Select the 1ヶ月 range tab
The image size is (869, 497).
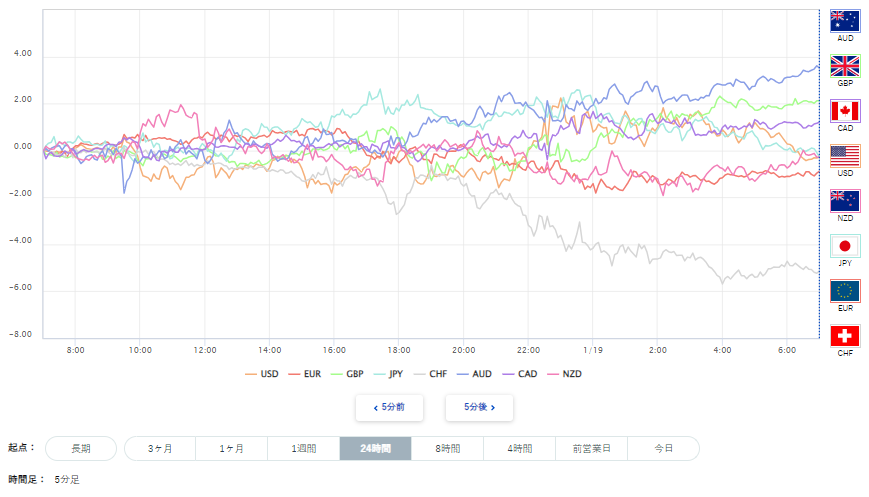click(x=232, y=448)
